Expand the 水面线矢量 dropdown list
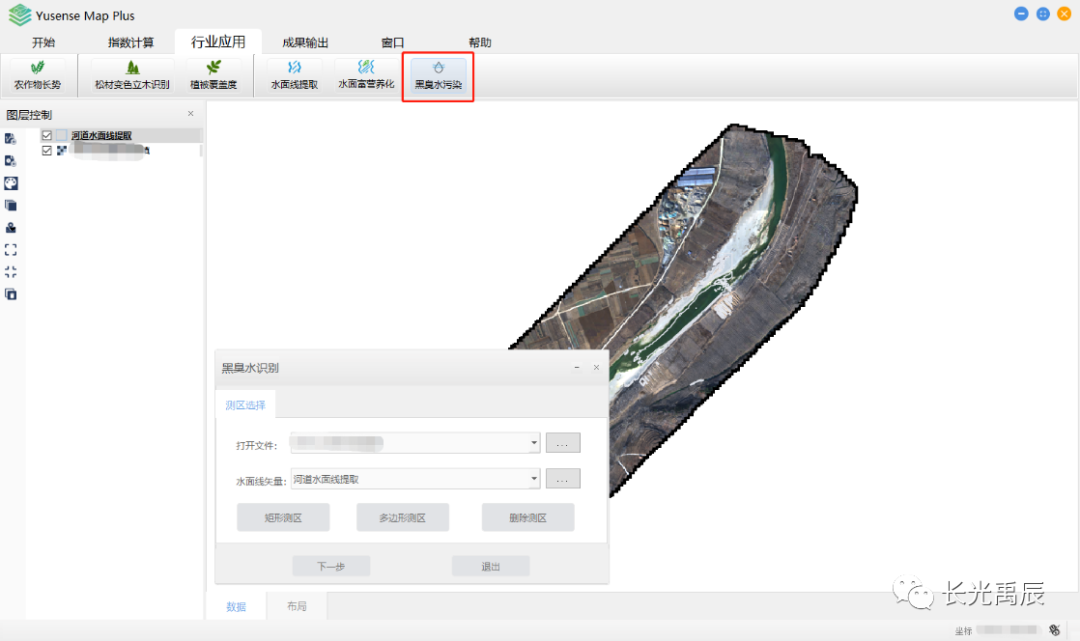 534,479
